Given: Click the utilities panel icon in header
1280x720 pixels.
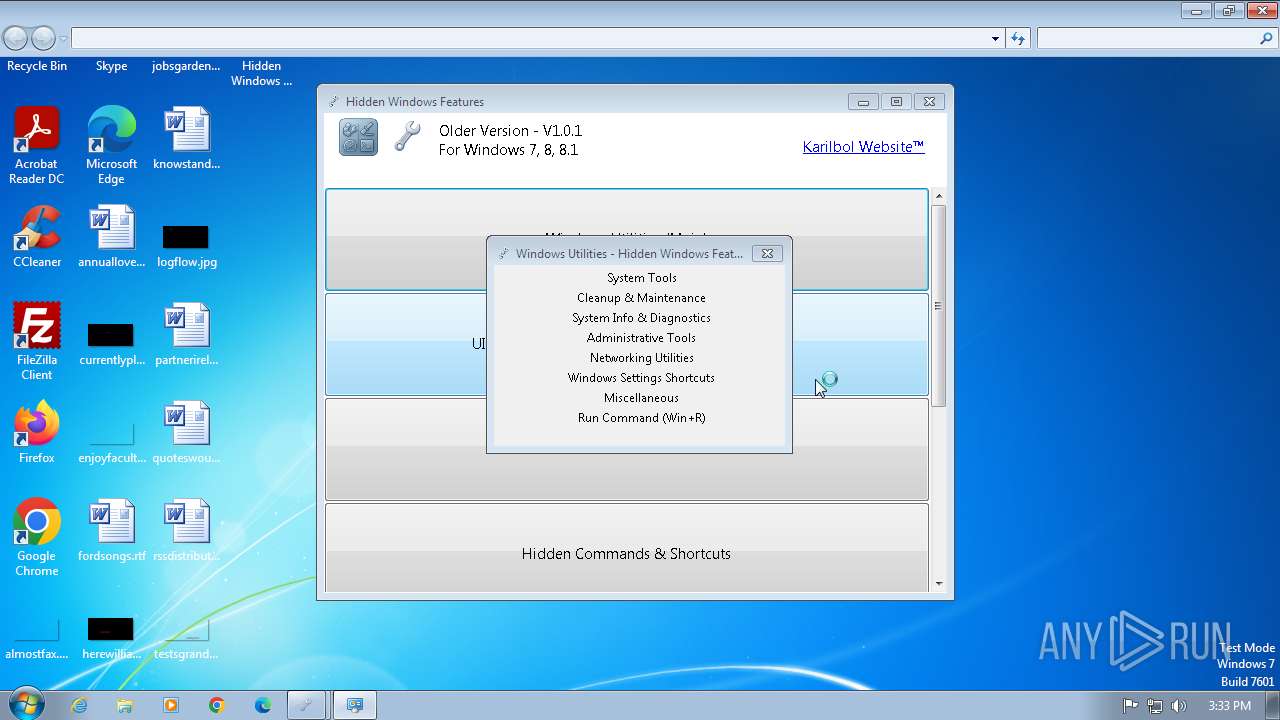Looking at the screenshot, I should click(359, 137).
